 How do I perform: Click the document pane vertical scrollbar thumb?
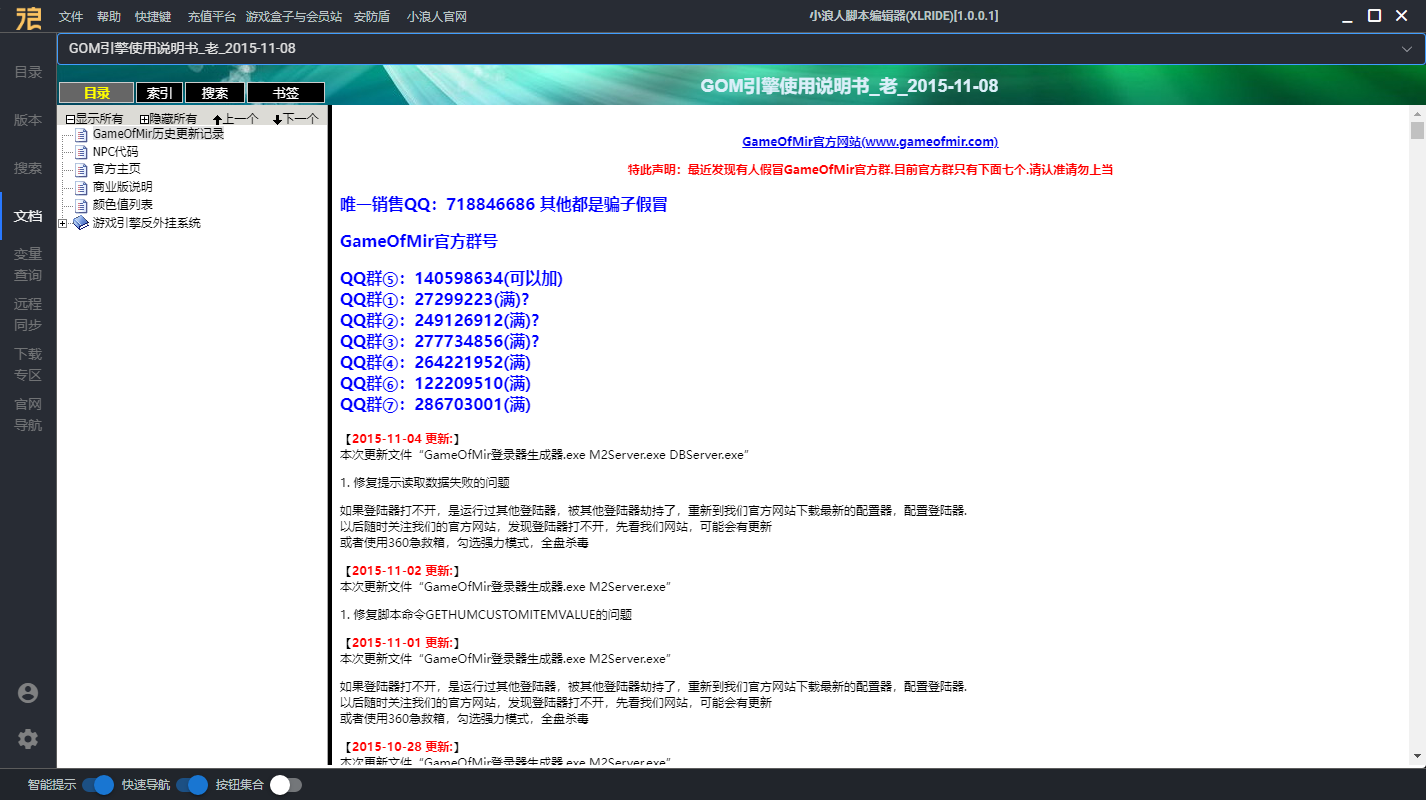pos(1417,131)
